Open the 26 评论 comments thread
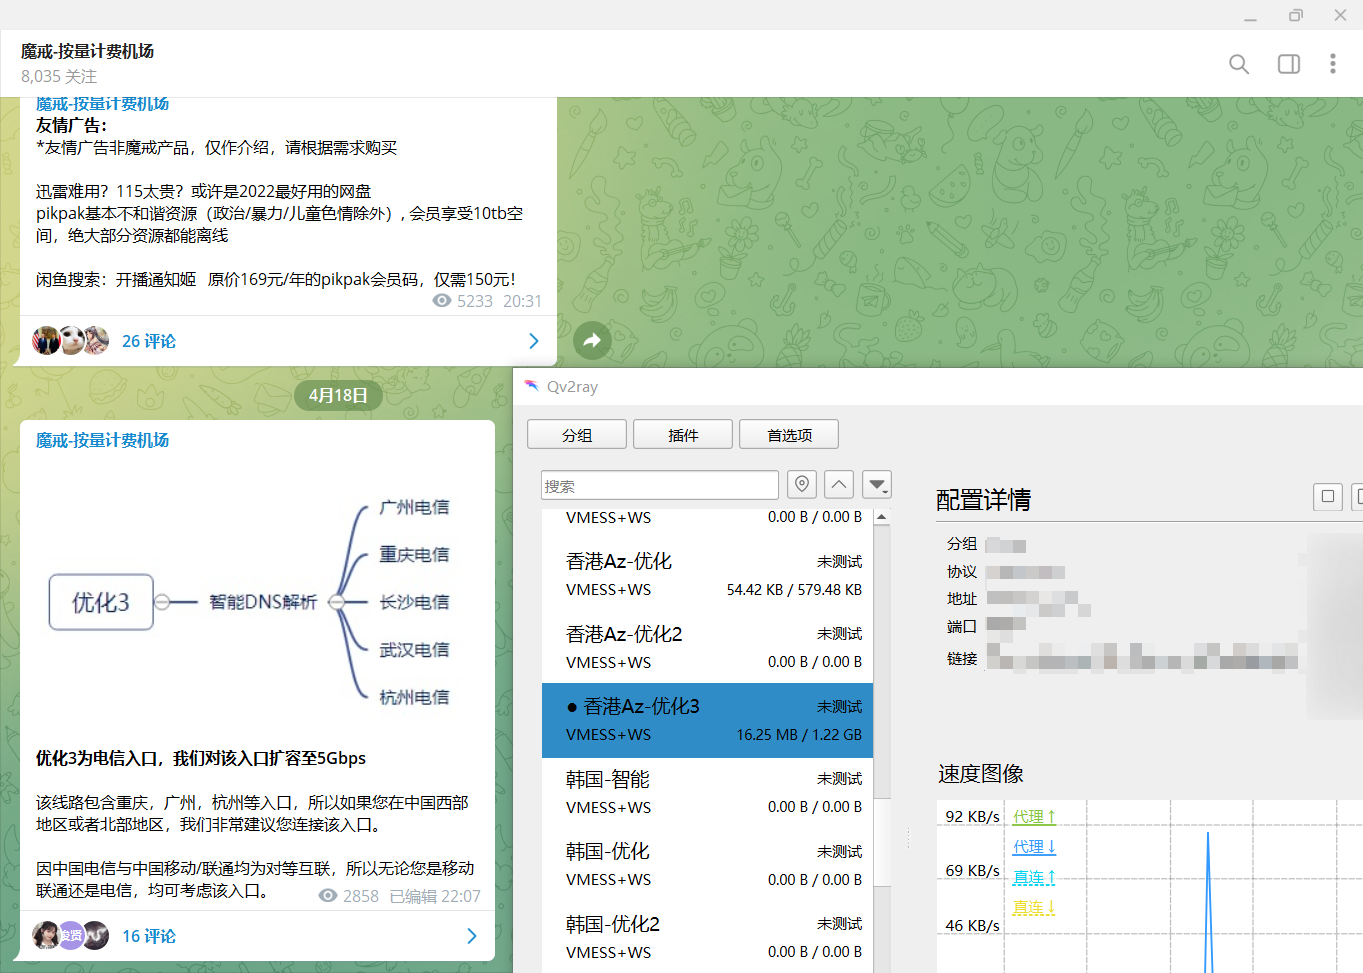 (x=149, y=341)
